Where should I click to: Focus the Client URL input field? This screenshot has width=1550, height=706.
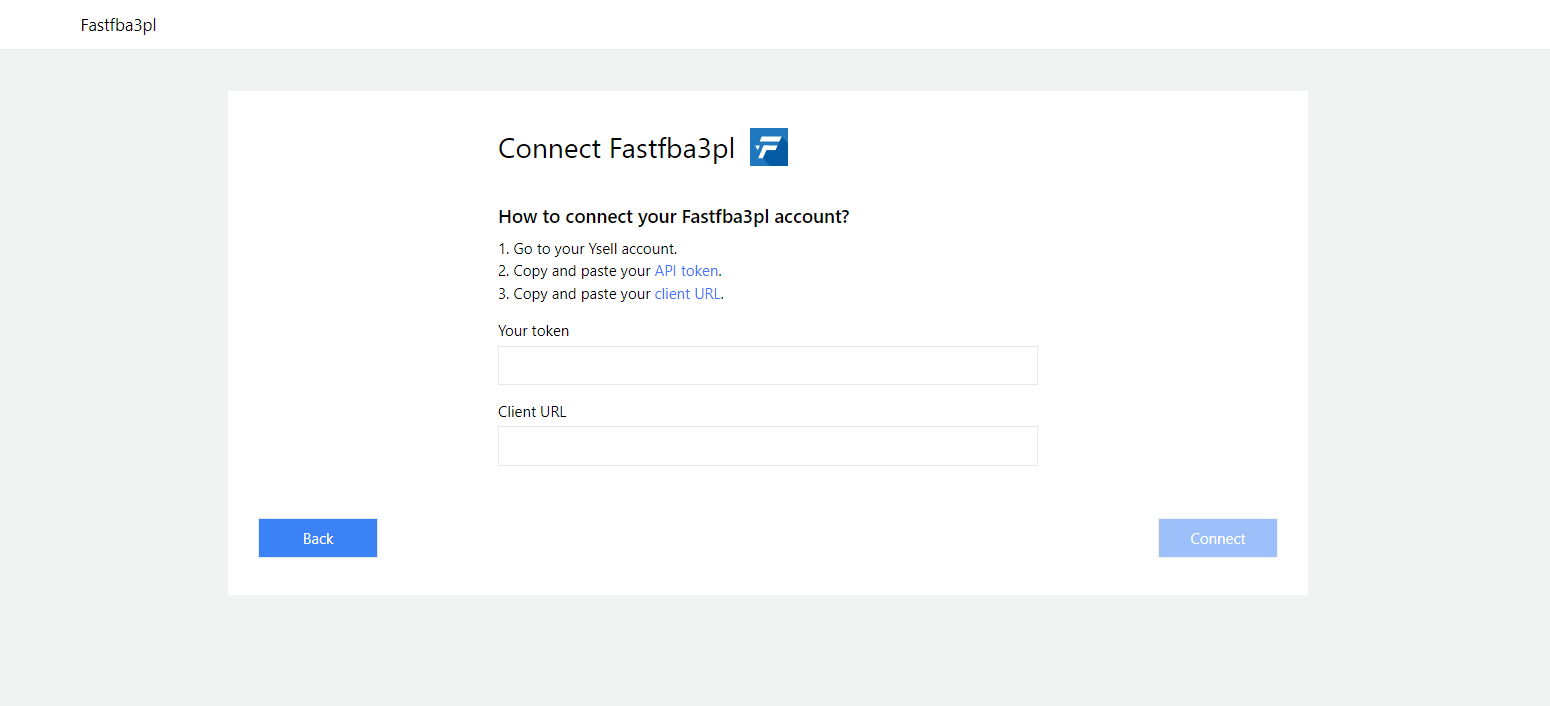click(x=768, y=446)
